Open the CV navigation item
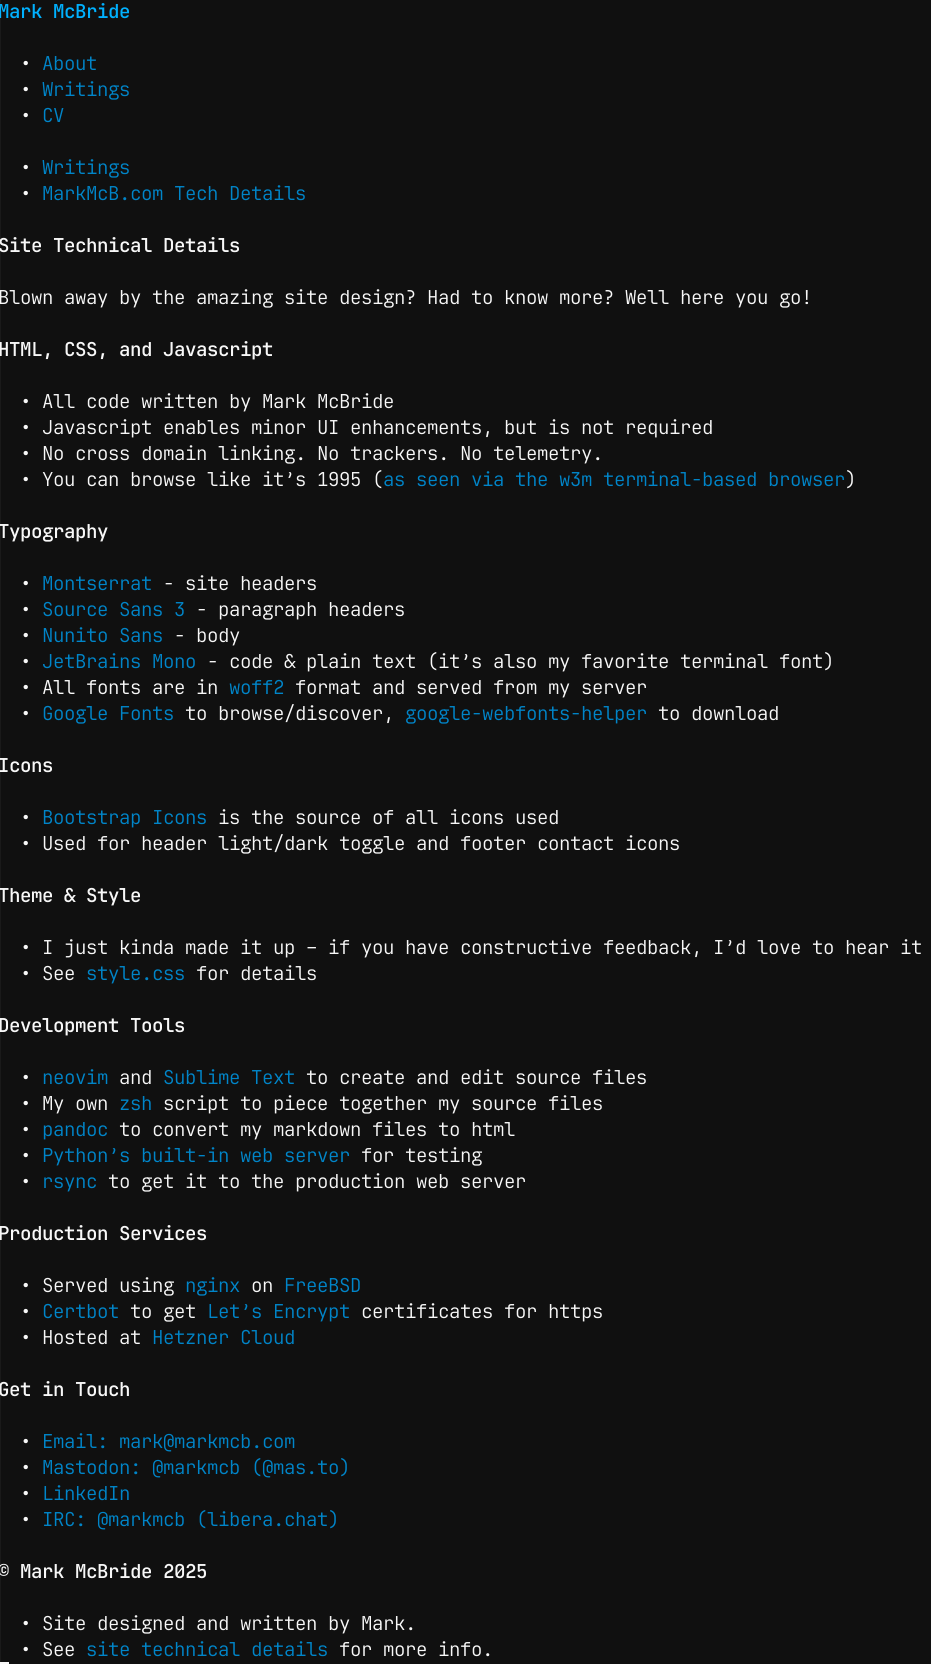931x1664 pixels. click(53, 116)
